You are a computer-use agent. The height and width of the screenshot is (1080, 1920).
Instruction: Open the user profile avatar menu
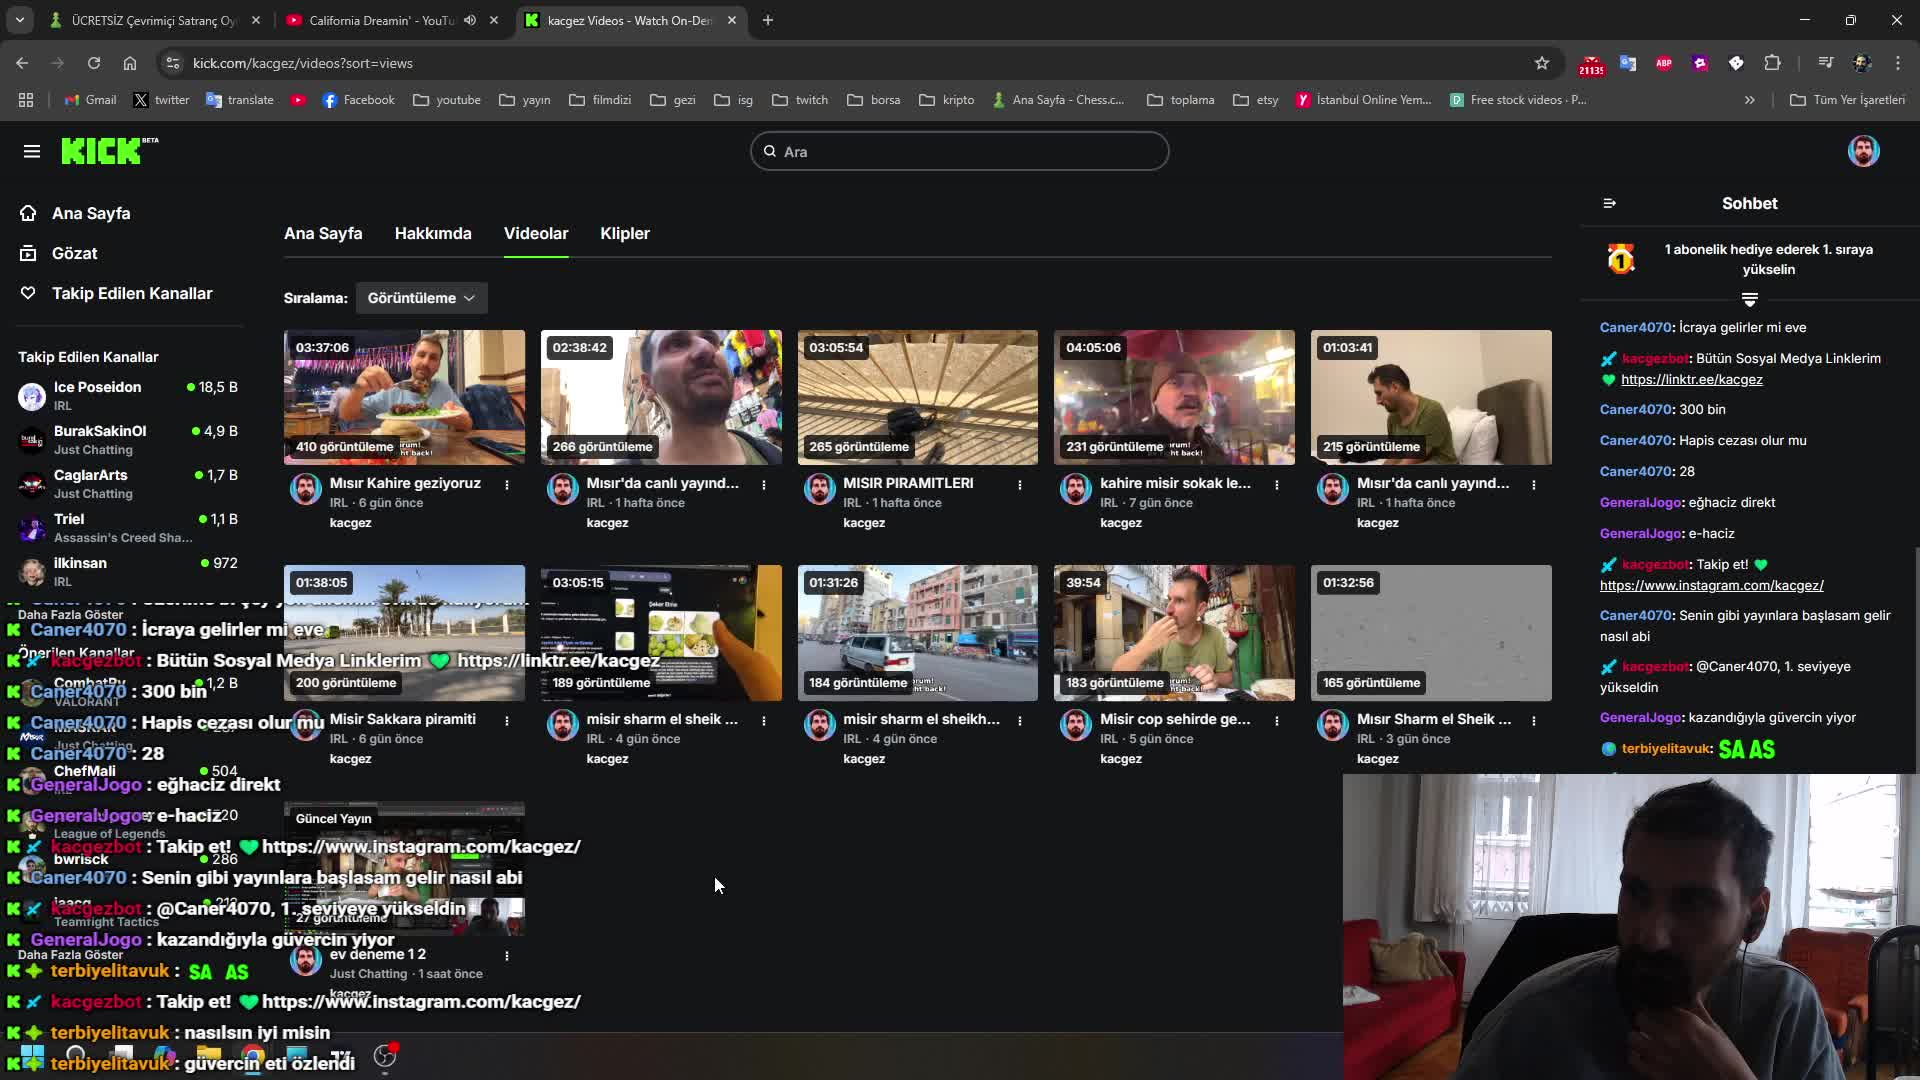coord(1863,151)
